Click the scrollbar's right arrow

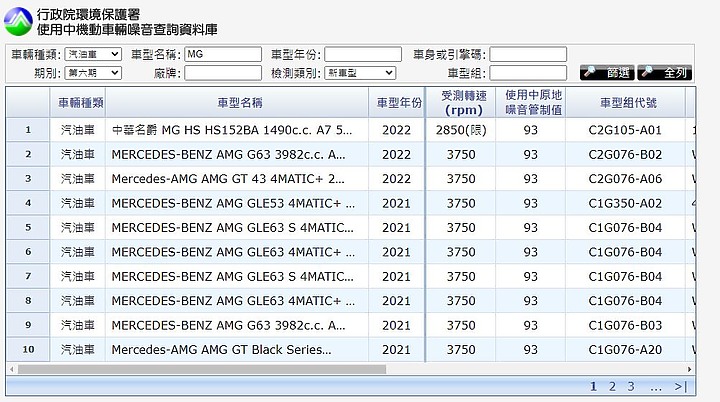pyautogui.click(x=689, y=369)
